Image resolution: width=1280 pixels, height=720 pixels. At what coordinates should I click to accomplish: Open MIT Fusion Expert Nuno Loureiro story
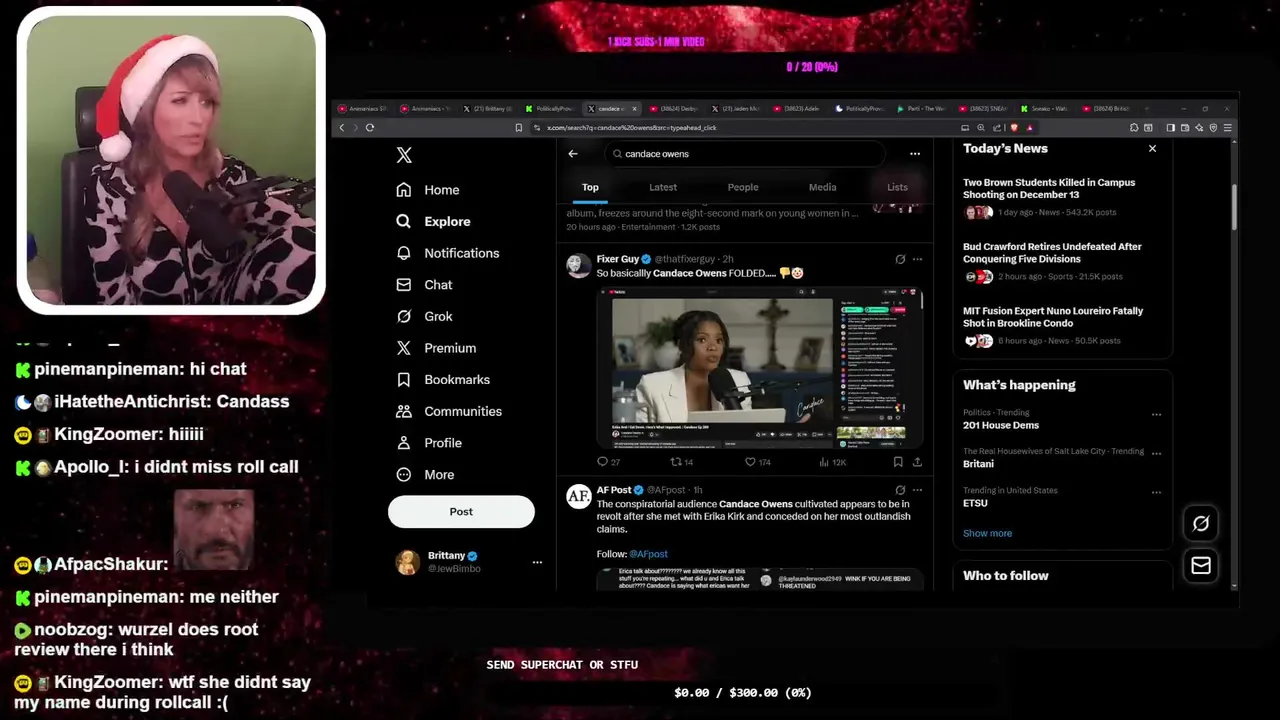pyautogui.click(x=1062, y=325)
